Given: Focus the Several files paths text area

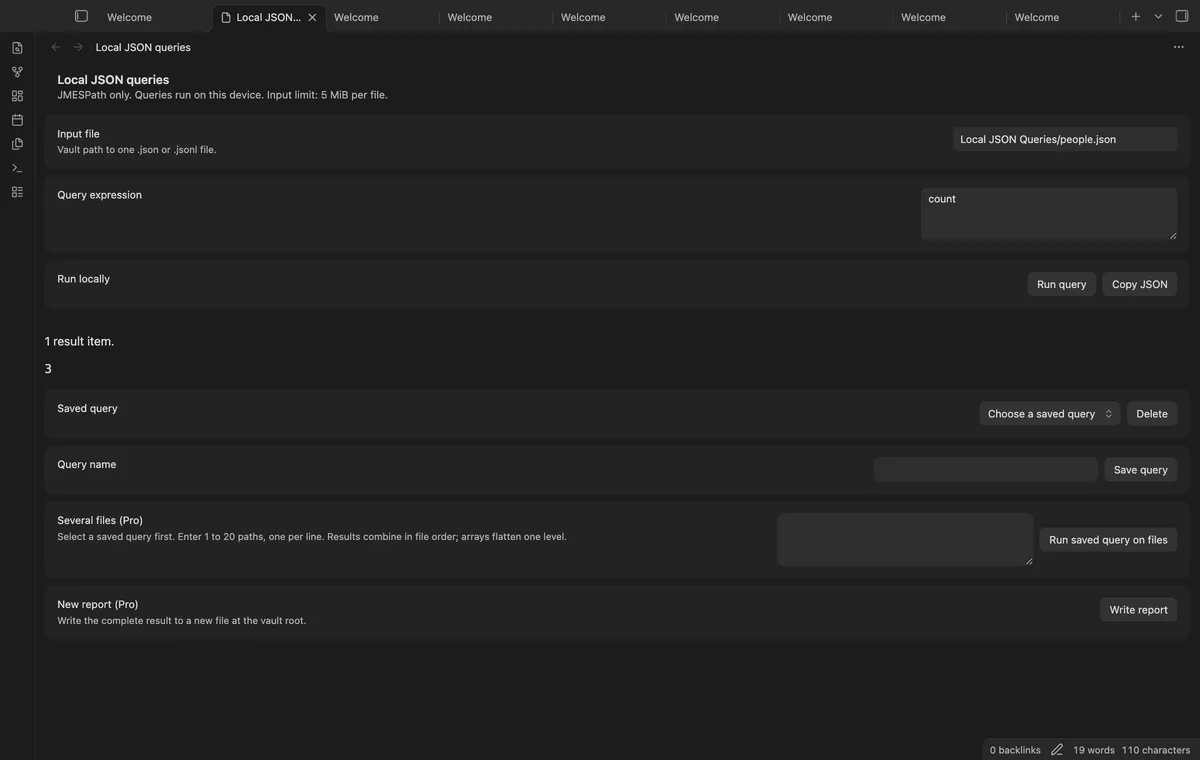Looking at the screenshot, I should point(905,540).
